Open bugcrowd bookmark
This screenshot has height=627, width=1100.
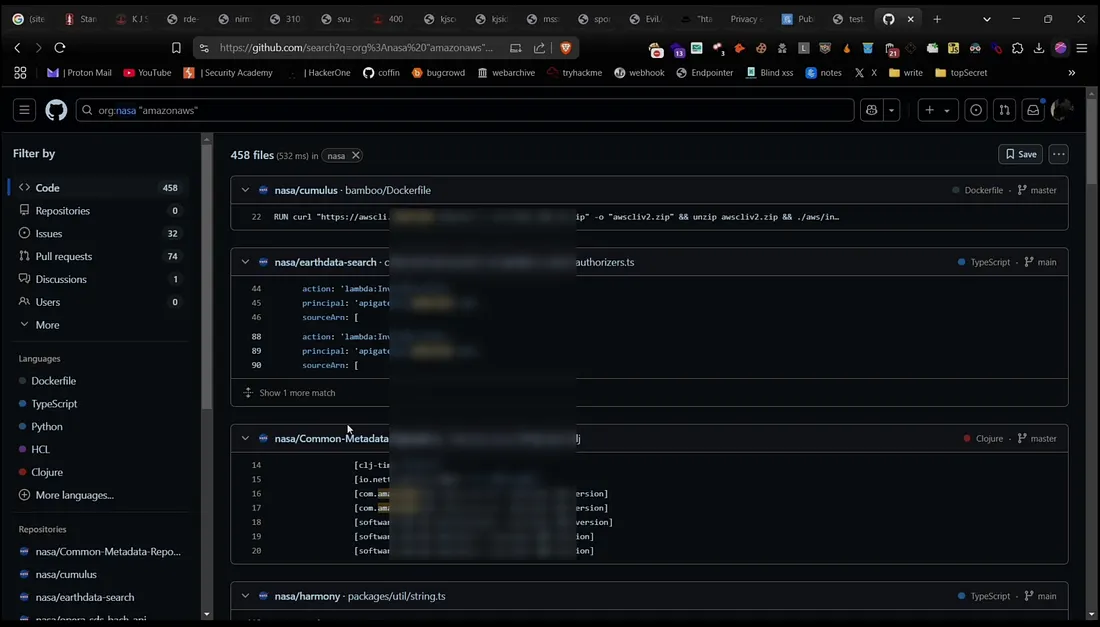coord(438,73)
